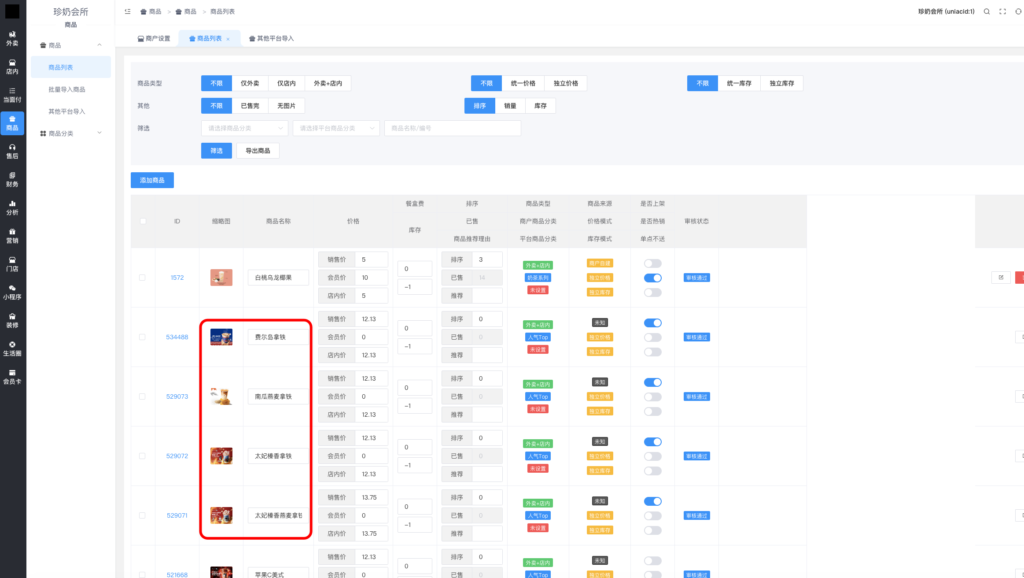1024x578 pixels.
Task: Open the 财务 finance sidebar icon
Action: coord(12,178)
